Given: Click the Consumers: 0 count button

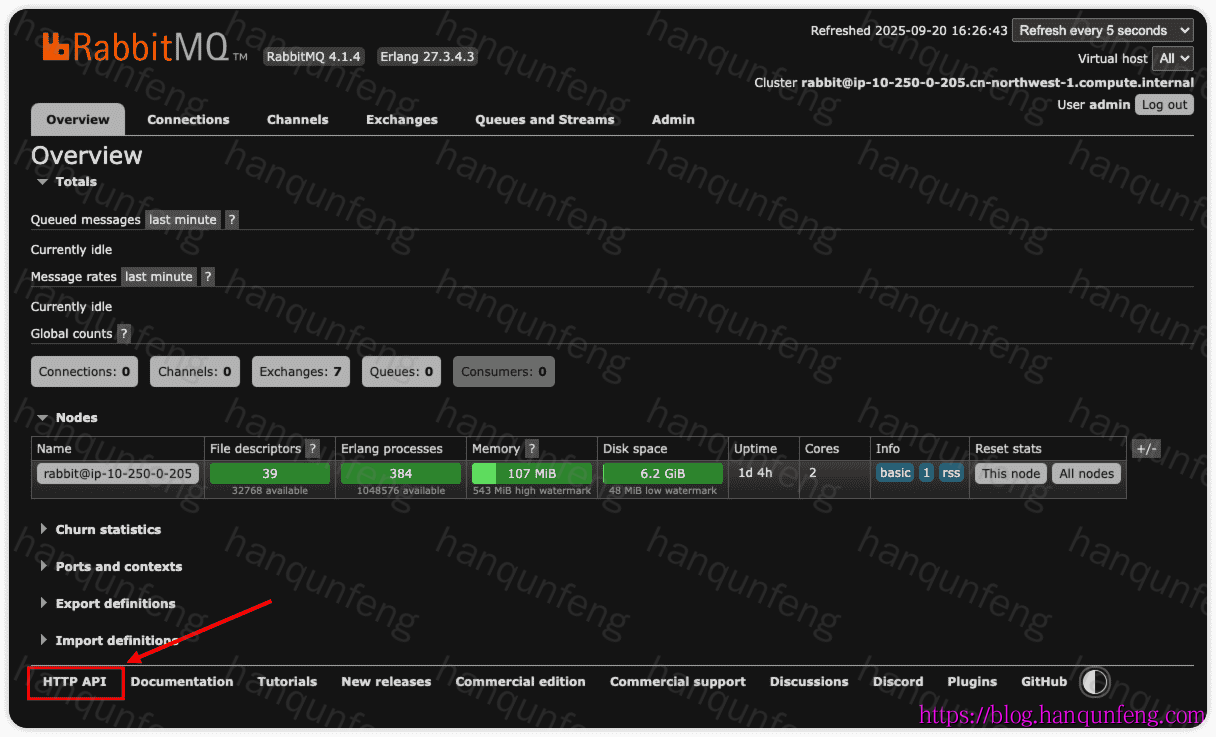Looking at the screenshot, I should pyautogui.click(x=504, y=372).
